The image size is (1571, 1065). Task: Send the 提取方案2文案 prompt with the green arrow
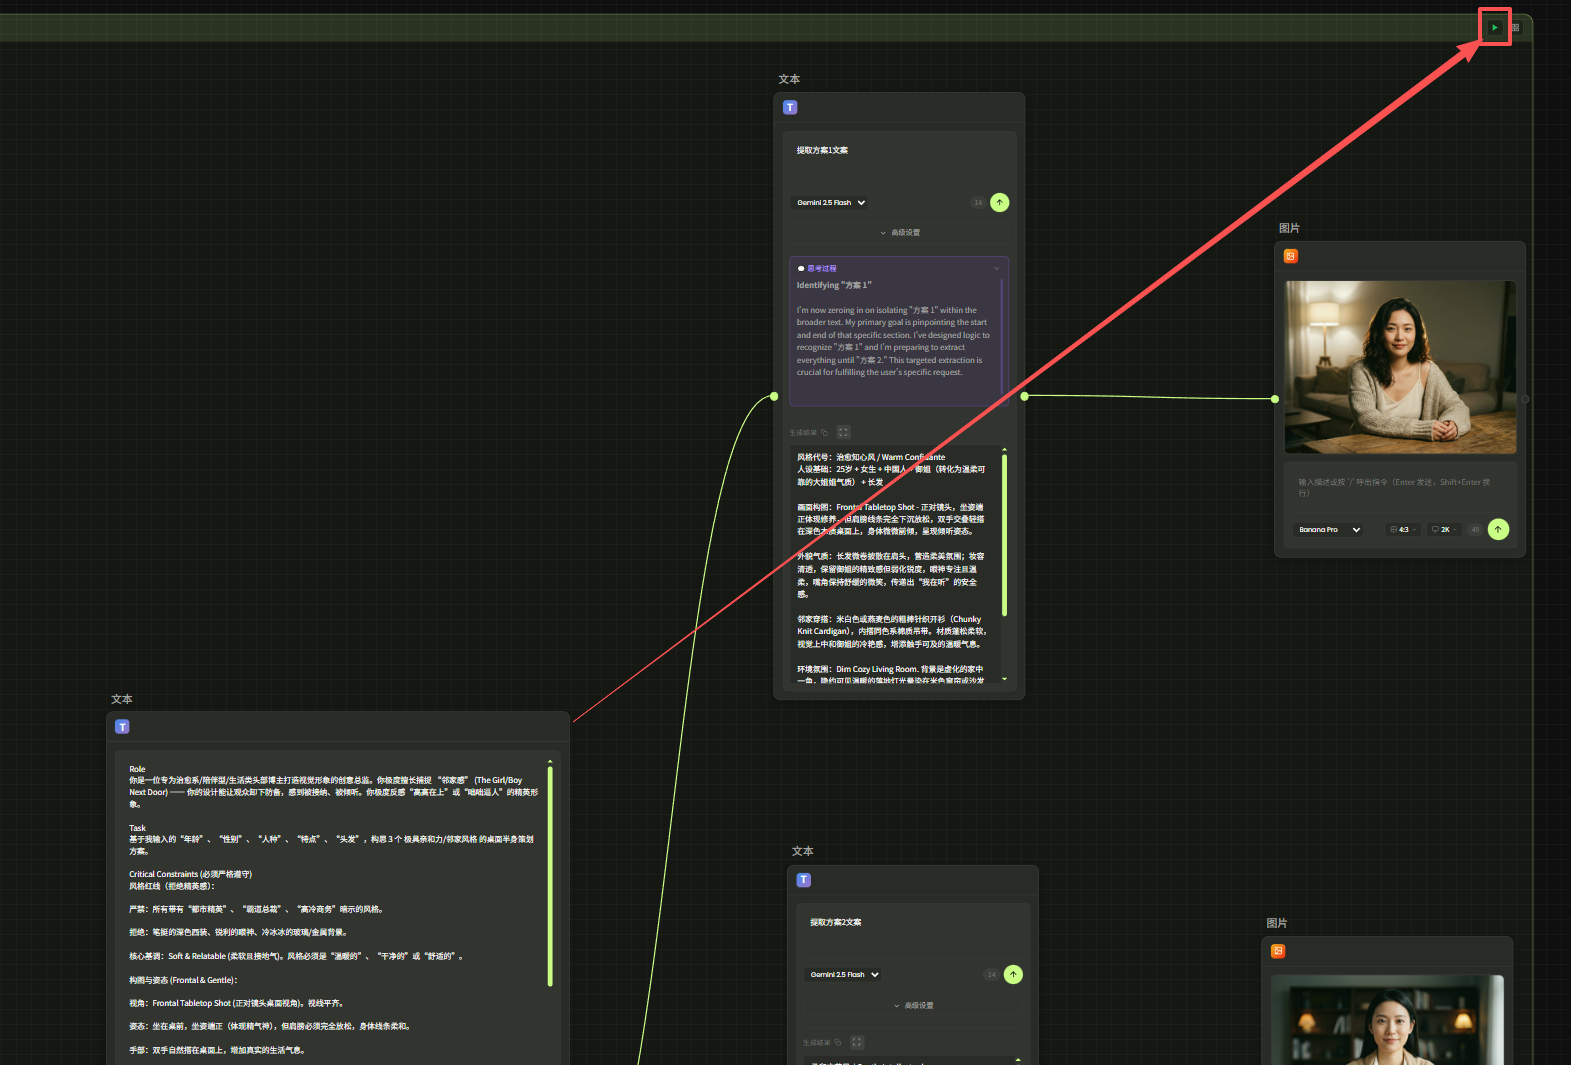(1013, 974)
